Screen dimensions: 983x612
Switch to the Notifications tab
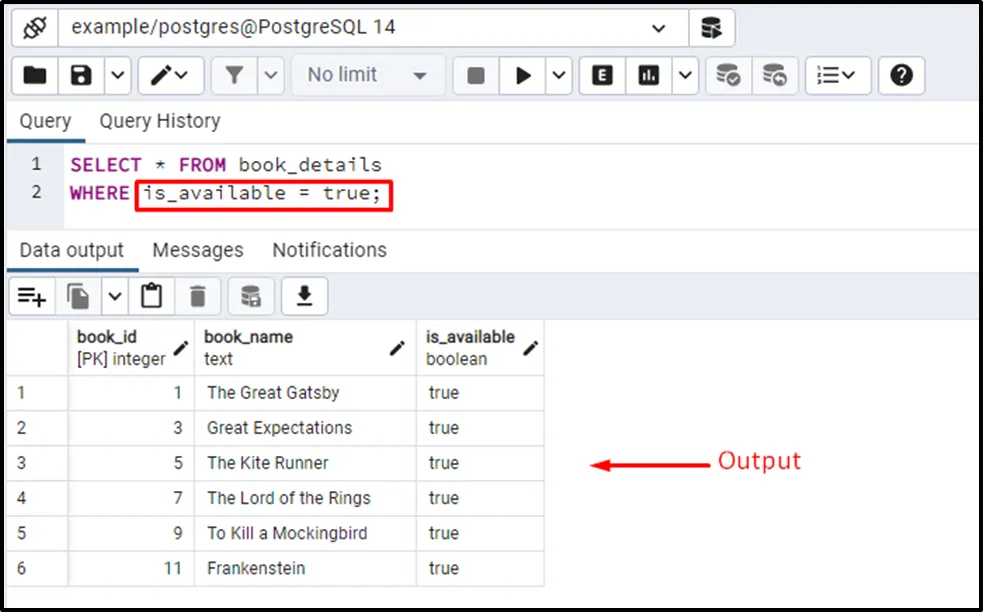pos(329,250)
